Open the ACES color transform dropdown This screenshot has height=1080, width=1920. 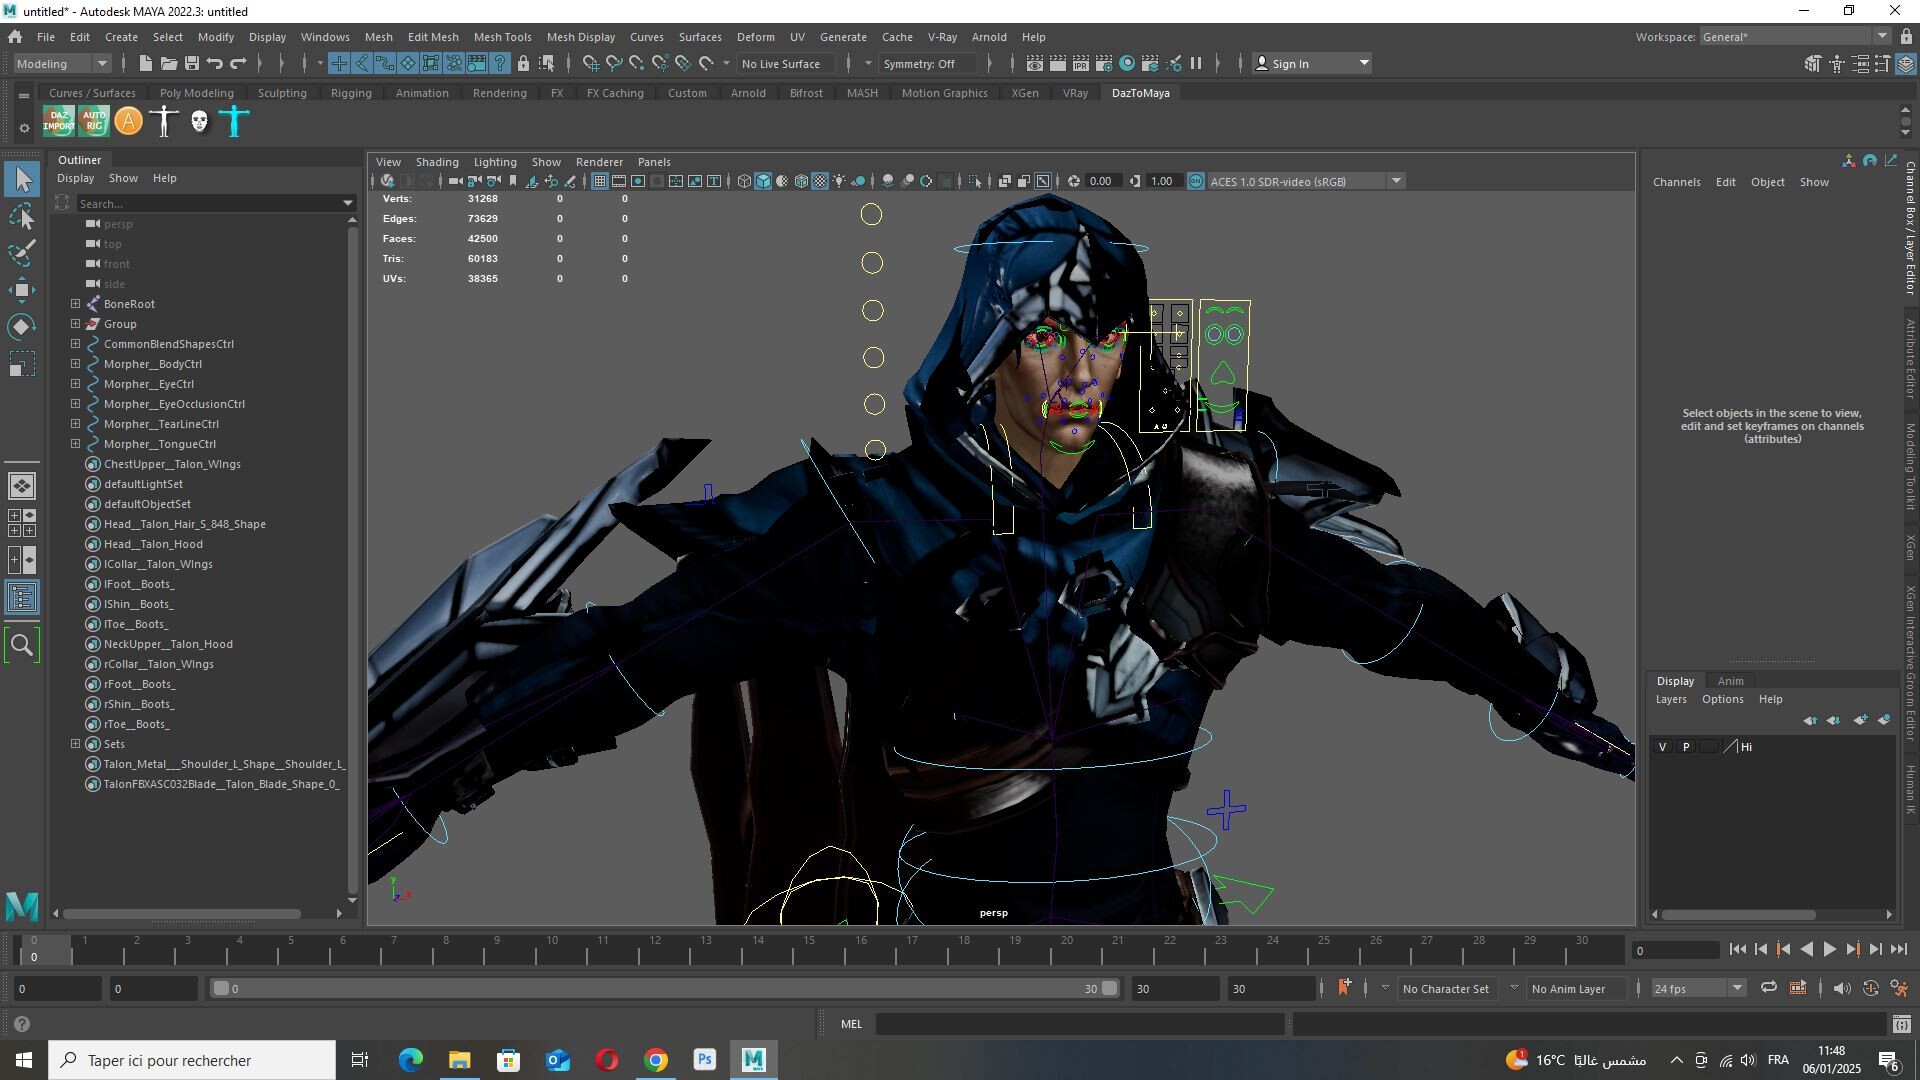click(1305, 182)
